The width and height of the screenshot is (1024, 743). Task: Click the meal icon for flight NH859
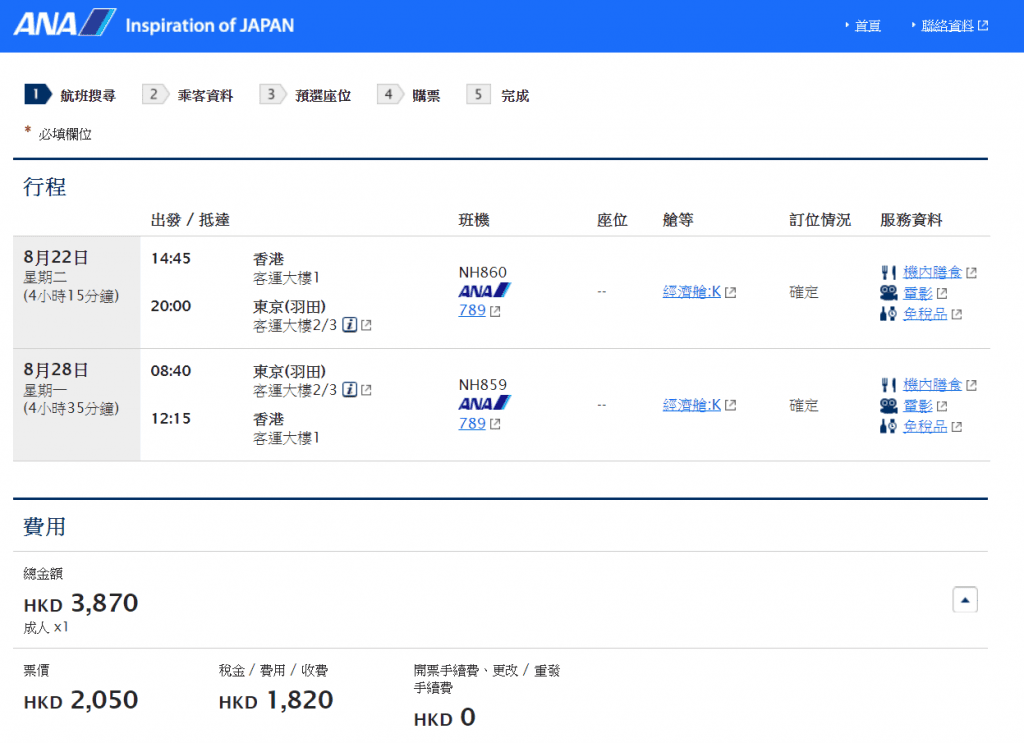tap(887, 384)
